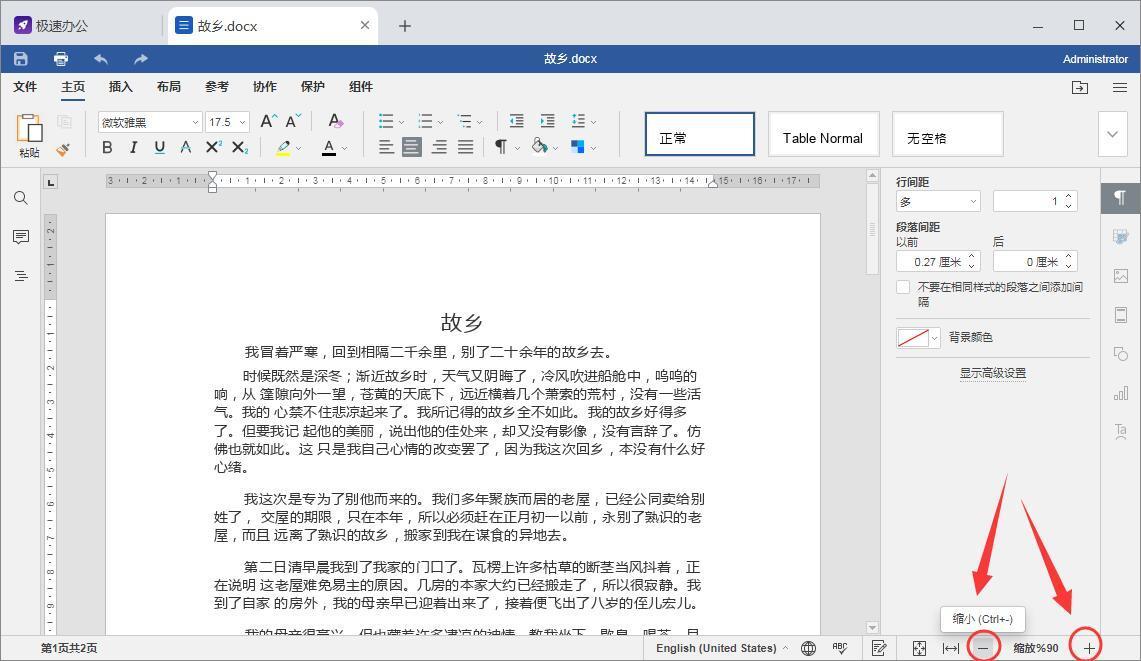1141x661 pixels.
Task: Click the 背景颜色 background color swatch
Action: (x=916, y=337)
